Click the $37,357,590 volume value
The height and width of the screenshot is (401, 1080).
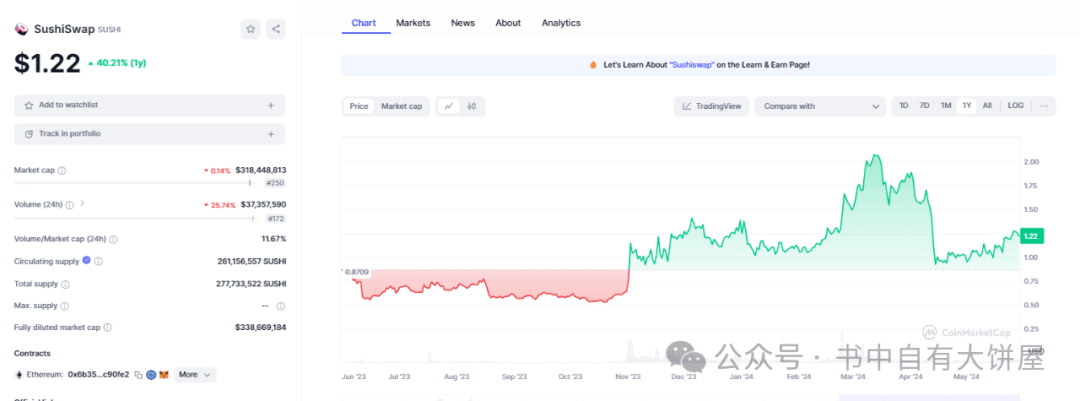click(x=263, y=205)
